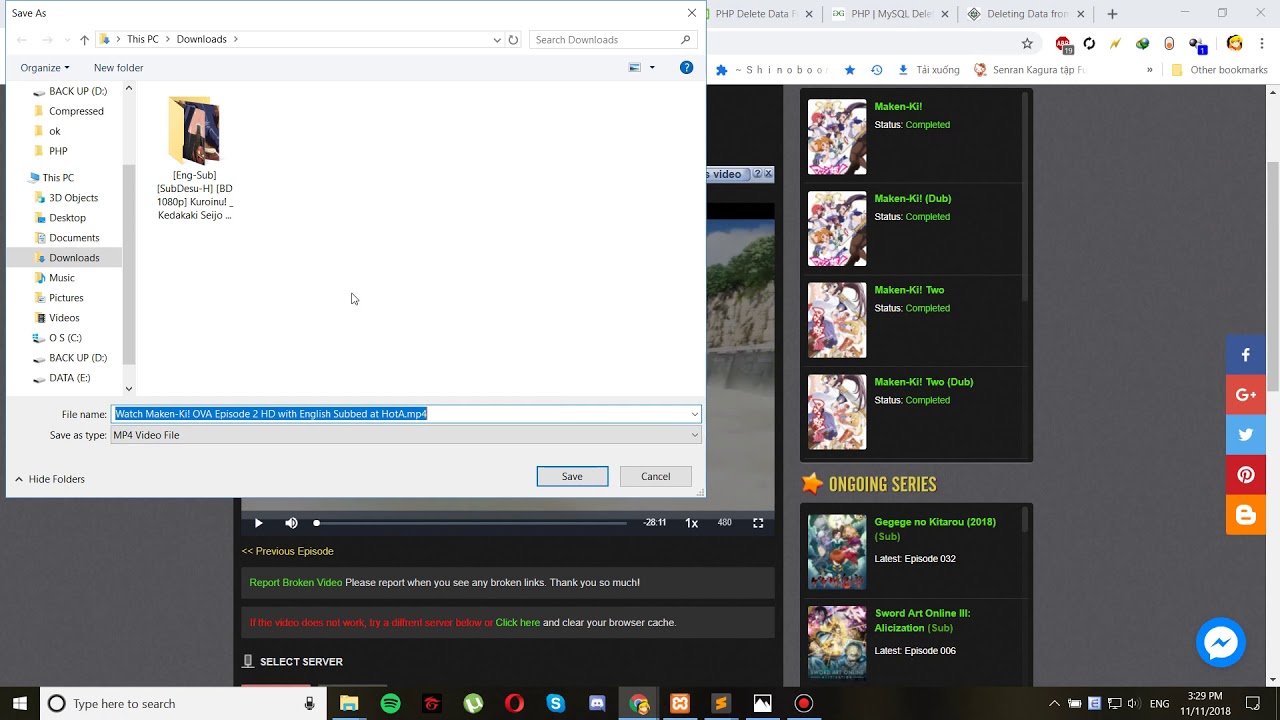Viewport: 1280px width, 720px height.
Task: Click the New folder button
Action: [x=118, y=67]
